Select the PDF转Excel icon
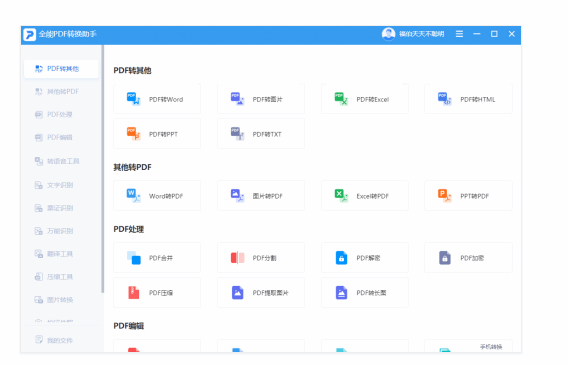Viewport: 568px width, 365px height. coord(341,99)
